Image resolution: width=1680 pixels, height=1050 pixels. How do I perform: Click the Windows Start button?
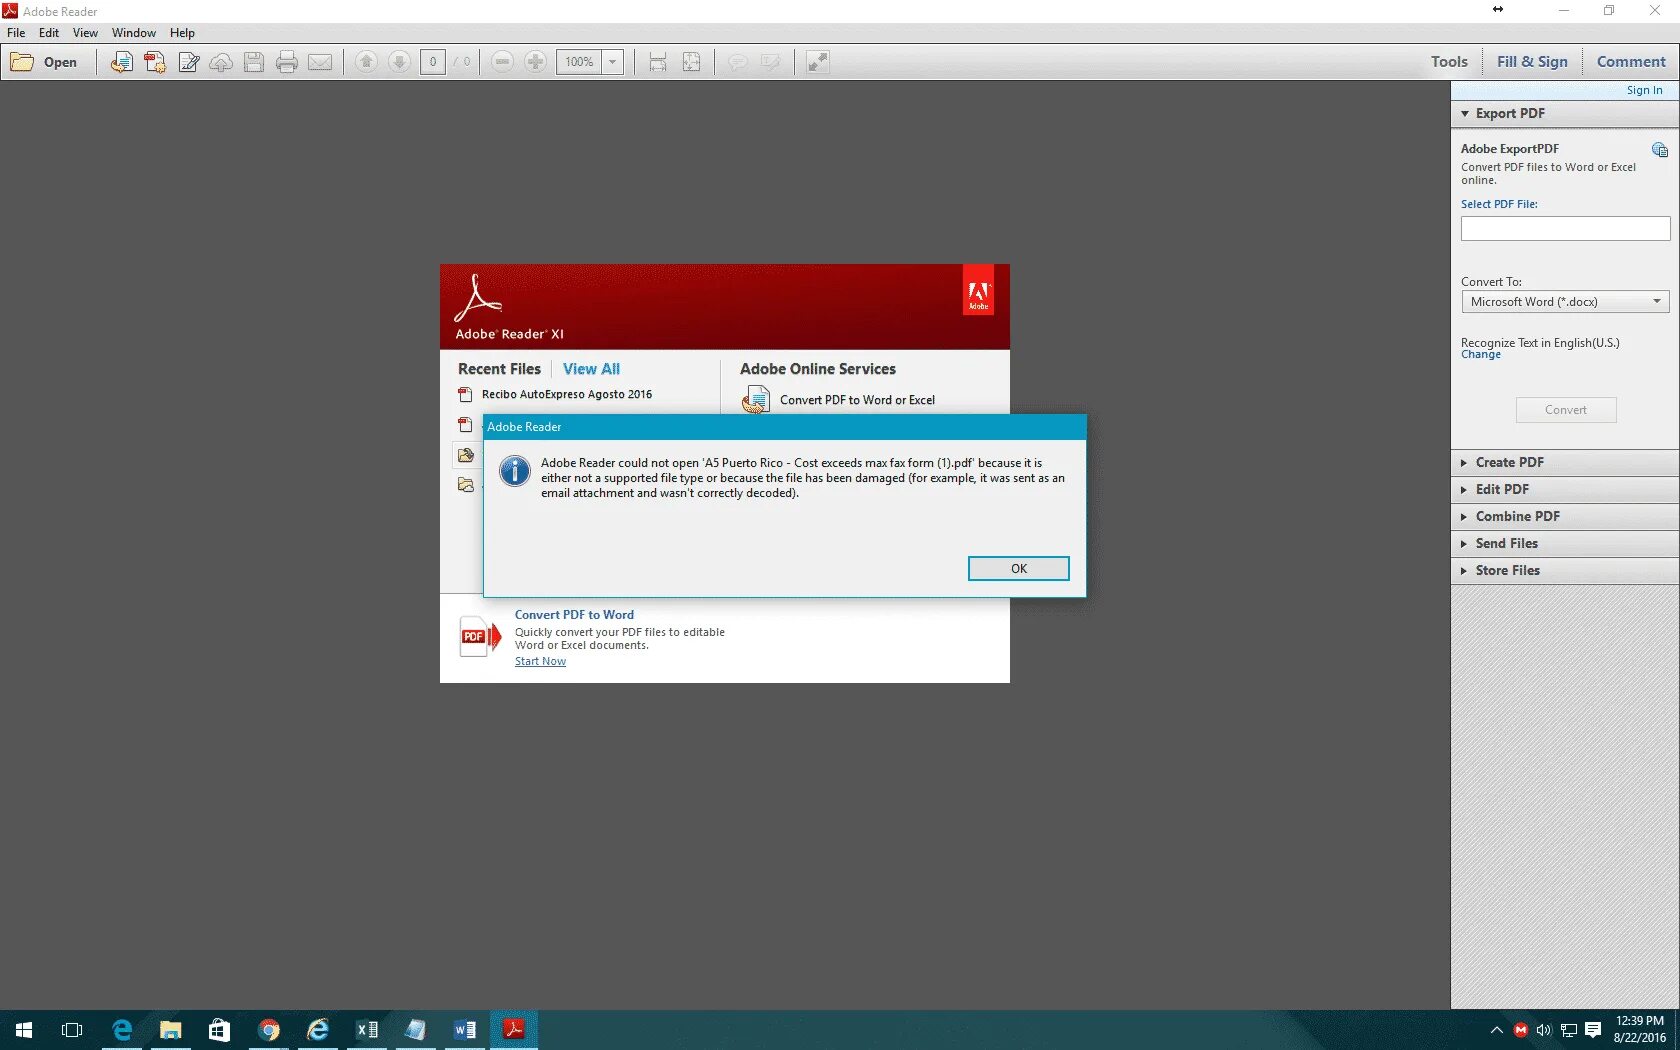tap(24, 1030)
